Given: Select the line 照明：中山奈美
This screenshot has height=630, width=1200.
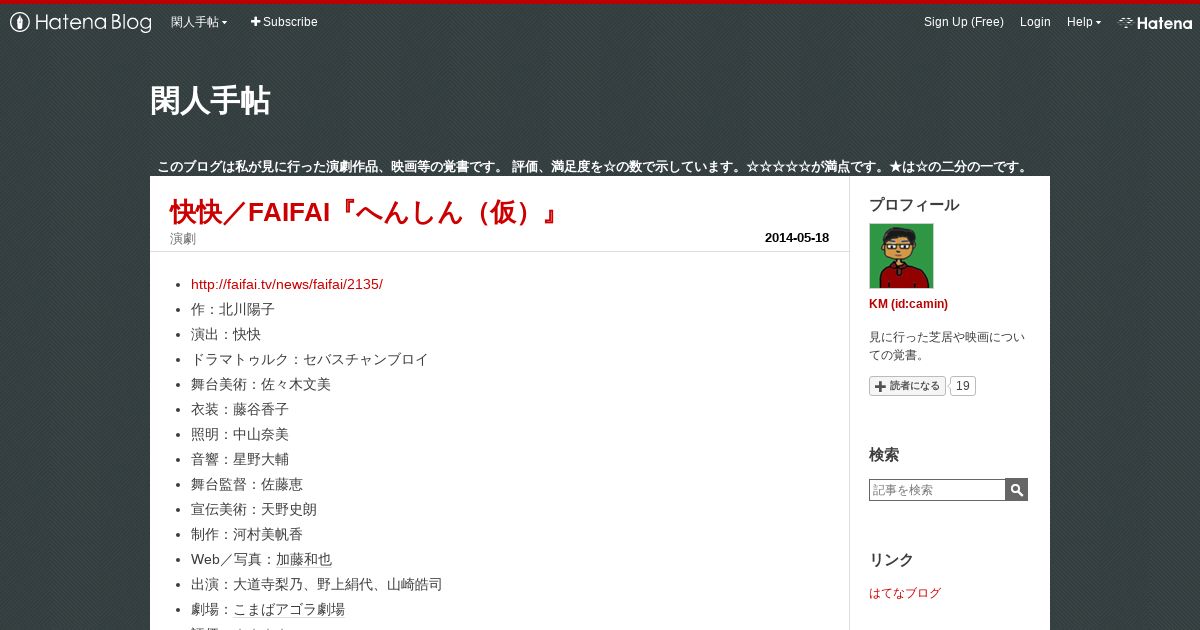Looking at the screenshot, I should tap(240, 434).
